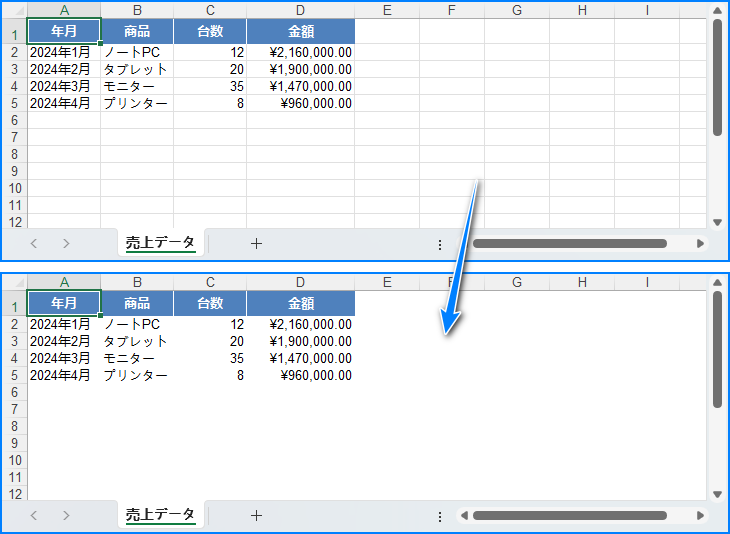Select column H header in lower sheet

(582, 282)
